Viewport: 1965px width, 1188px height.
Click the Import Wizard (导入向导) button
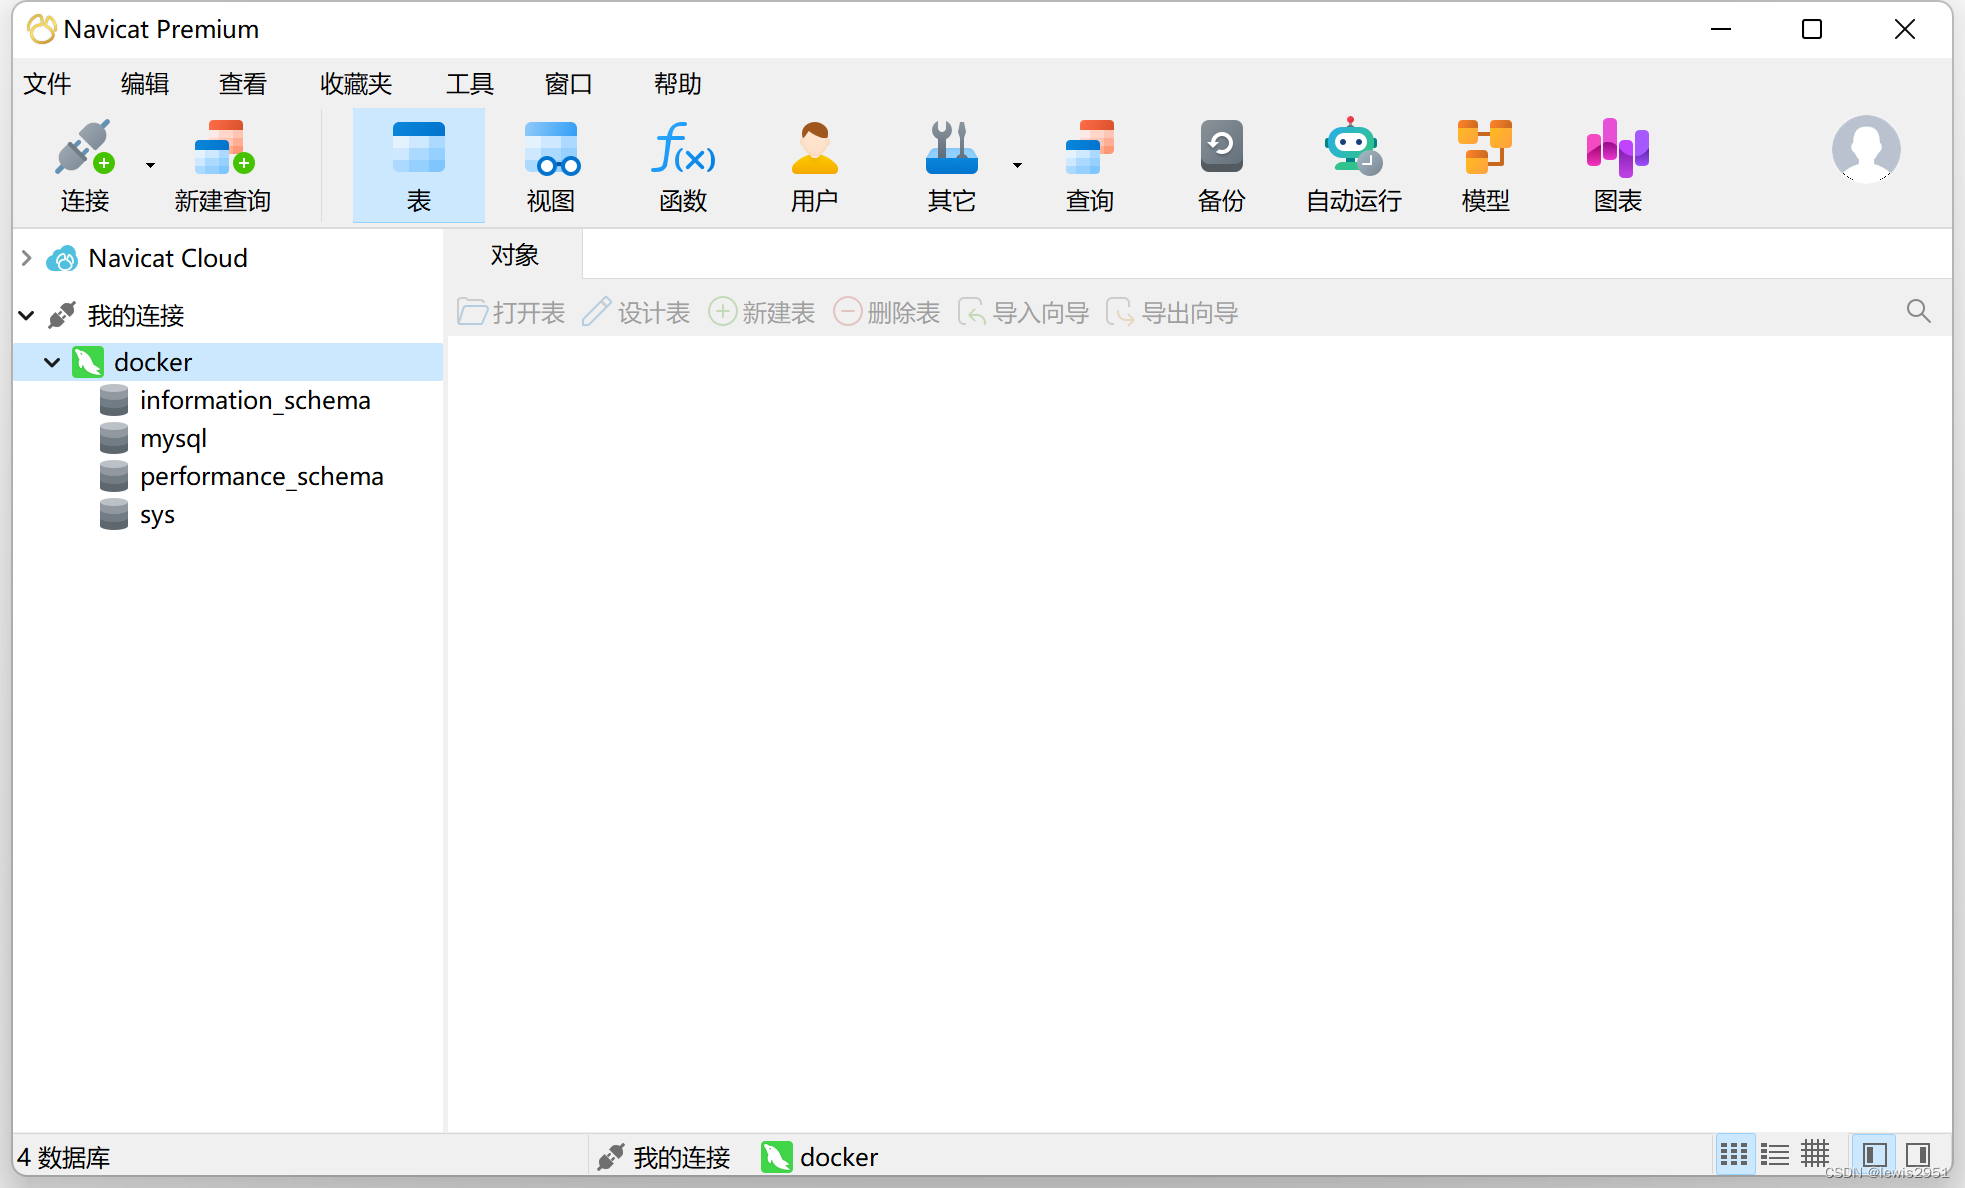tap(1024, 312)
